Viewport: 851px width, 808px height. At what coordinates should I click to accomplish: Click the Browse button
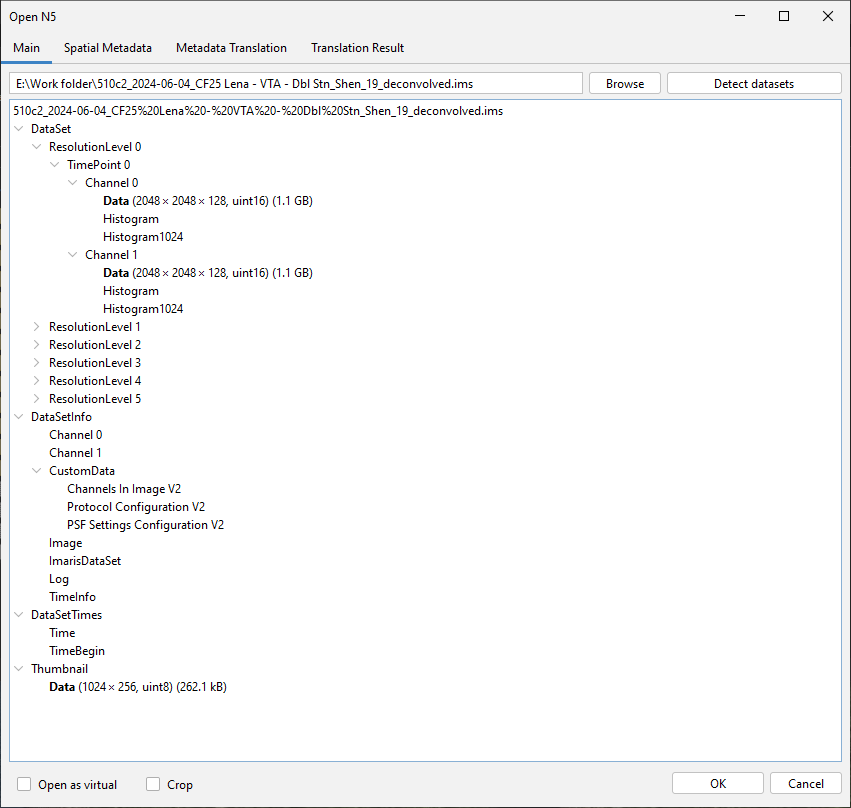coord(624,82)
